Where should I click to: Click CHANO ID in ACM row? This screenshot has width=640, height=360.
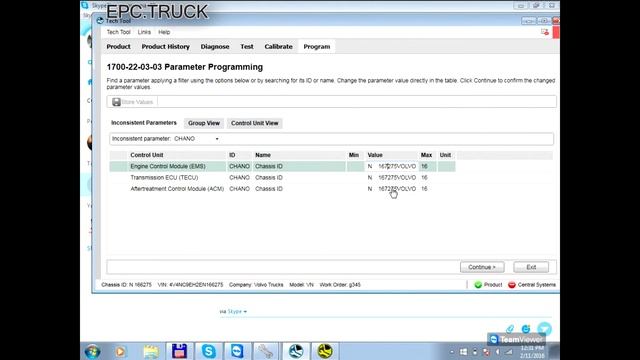click(239, 189)
